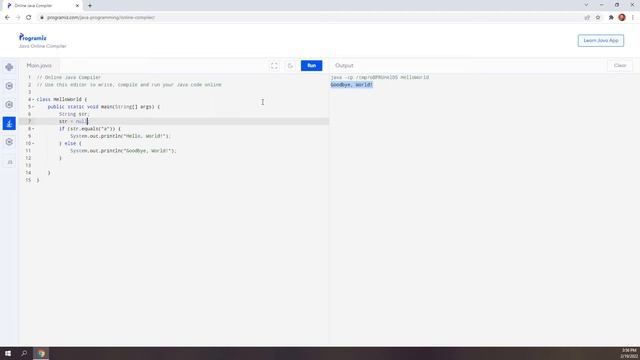Open the C++ compiler icon above Java
640x360 pixels.
[x=9, y=104]
